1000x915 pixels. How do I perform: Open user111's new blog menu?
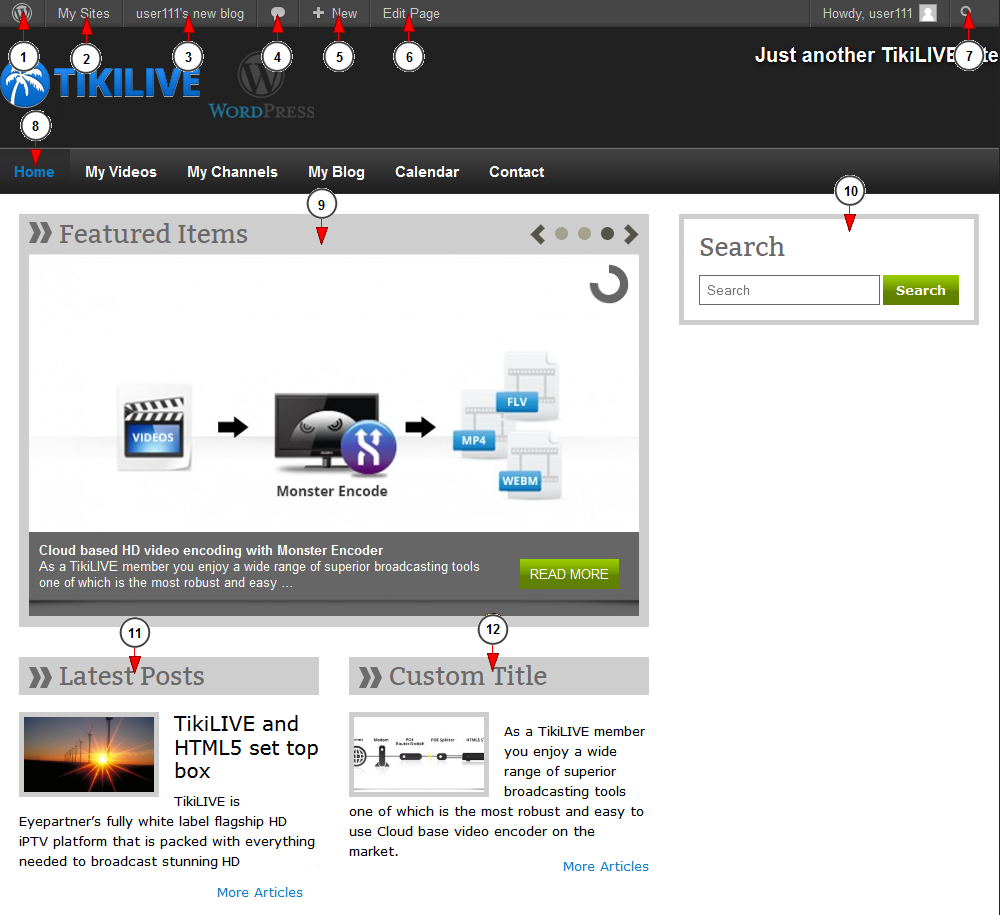click(189, 13)
